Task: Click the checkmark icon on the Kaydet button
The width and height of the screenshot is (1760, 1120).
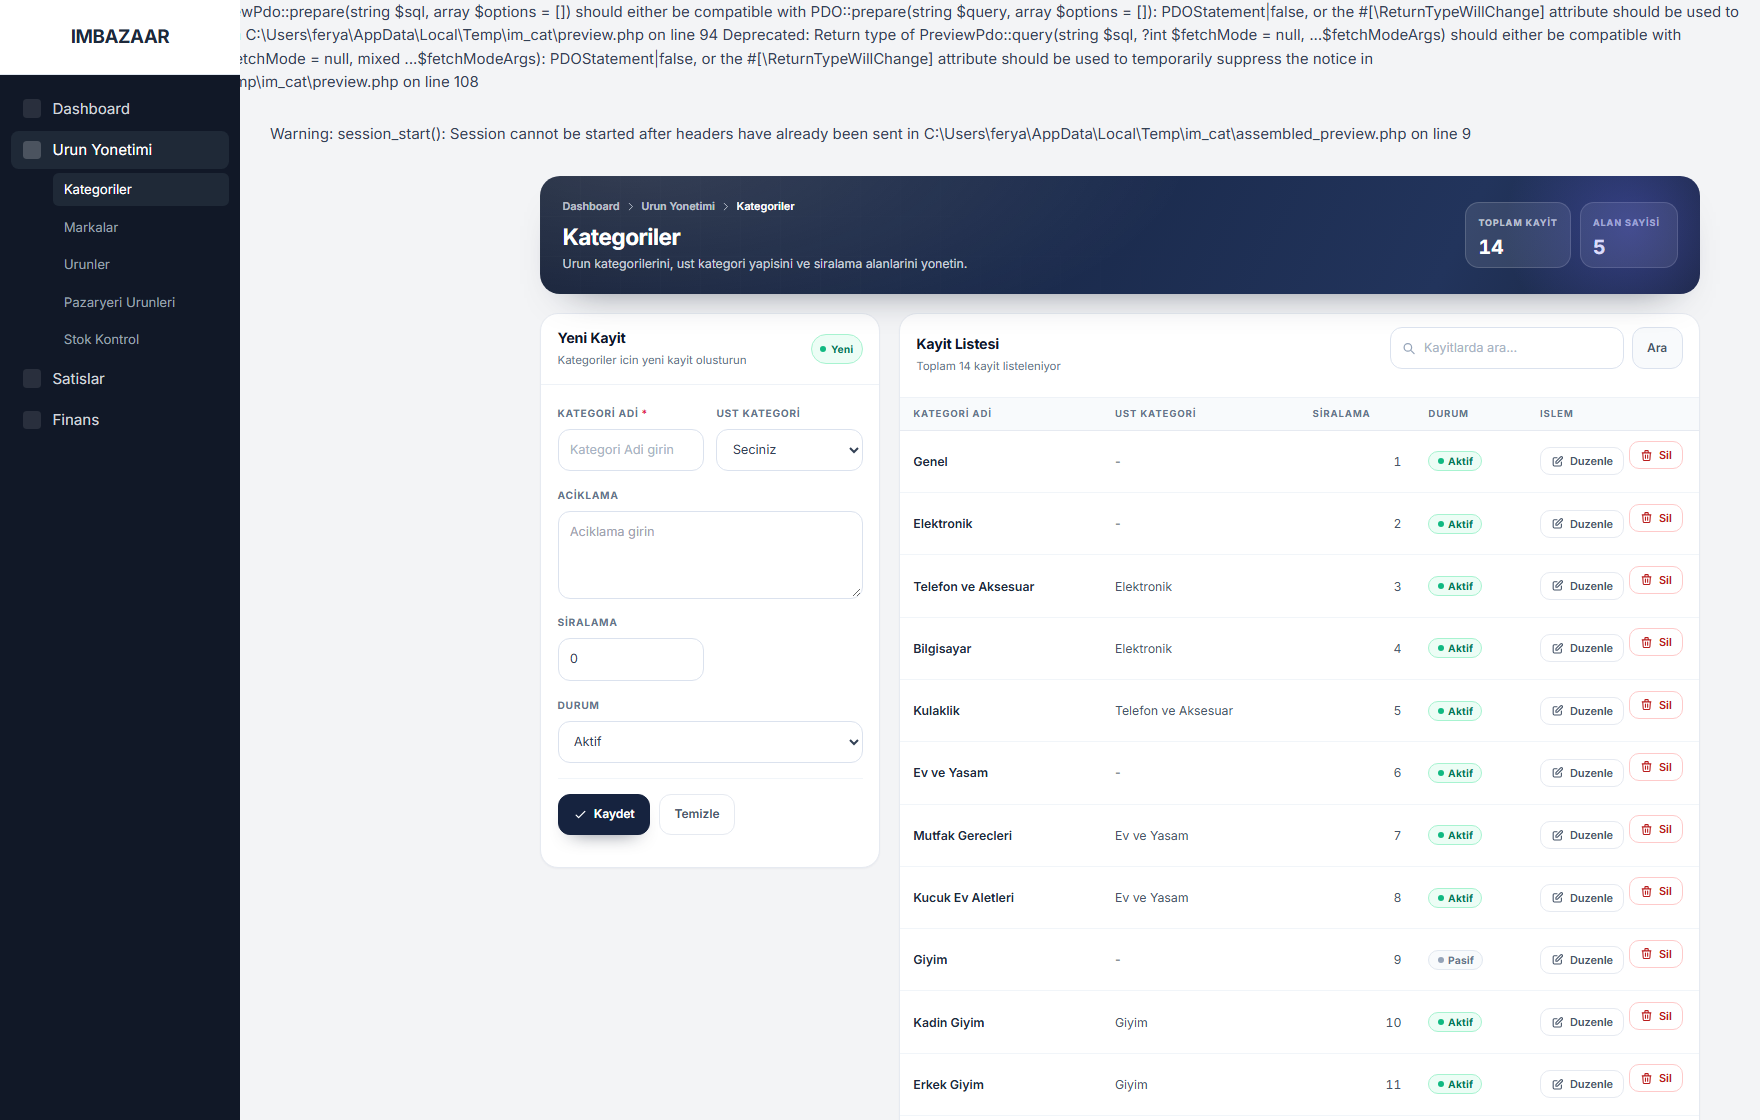Action: pos(580,814)
